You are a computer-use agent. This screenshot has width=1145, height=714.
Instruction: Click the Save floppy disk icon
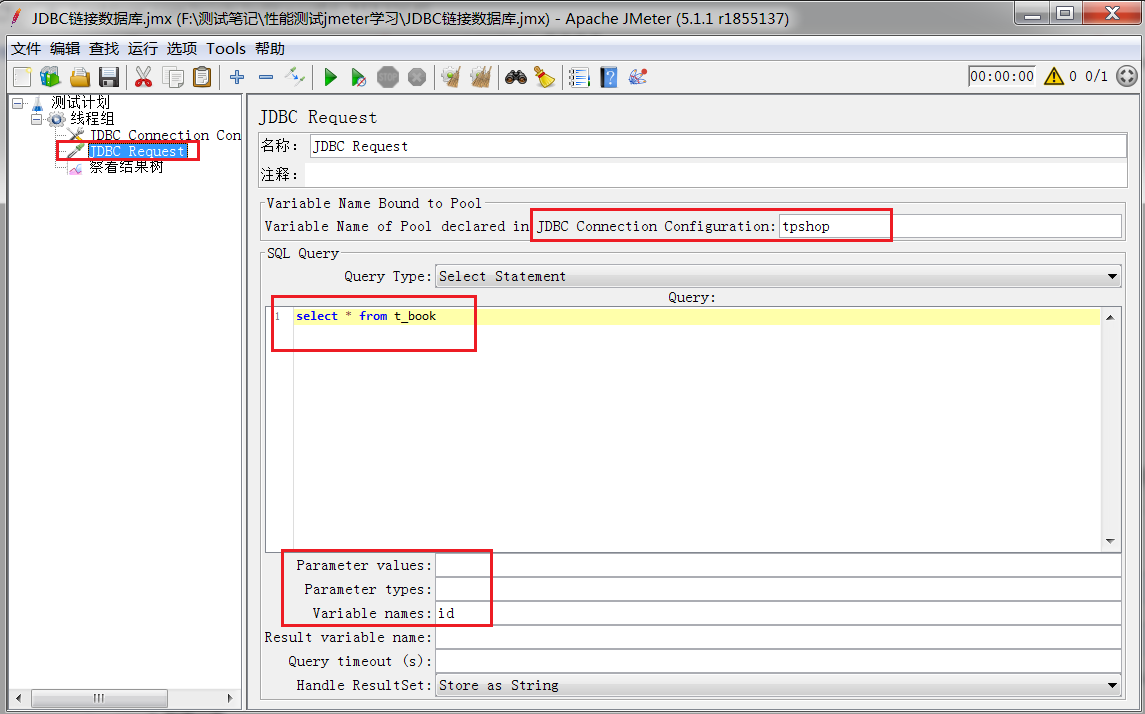click(x=109, y=77)
